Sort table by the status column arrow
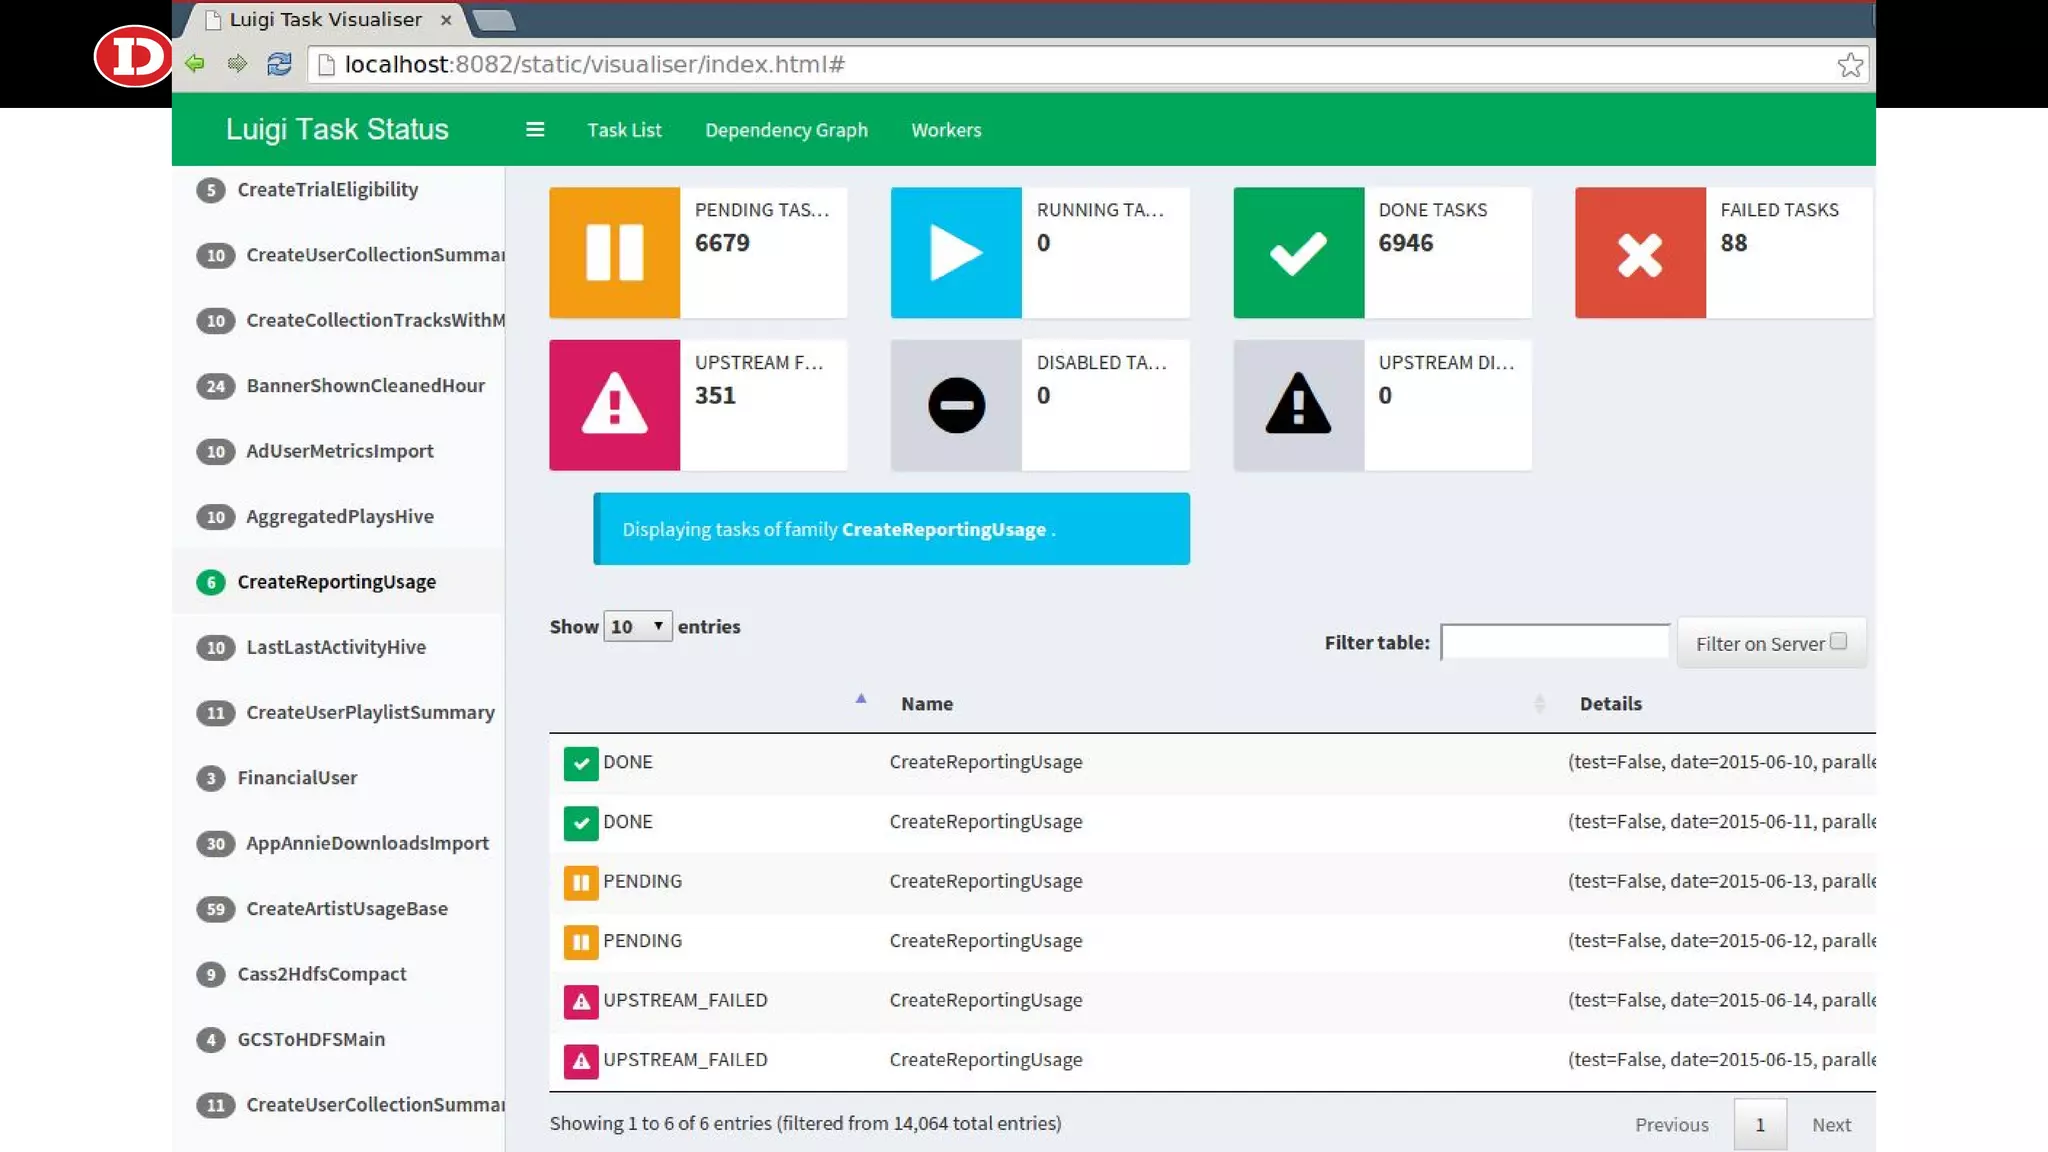 click(861, 699)
